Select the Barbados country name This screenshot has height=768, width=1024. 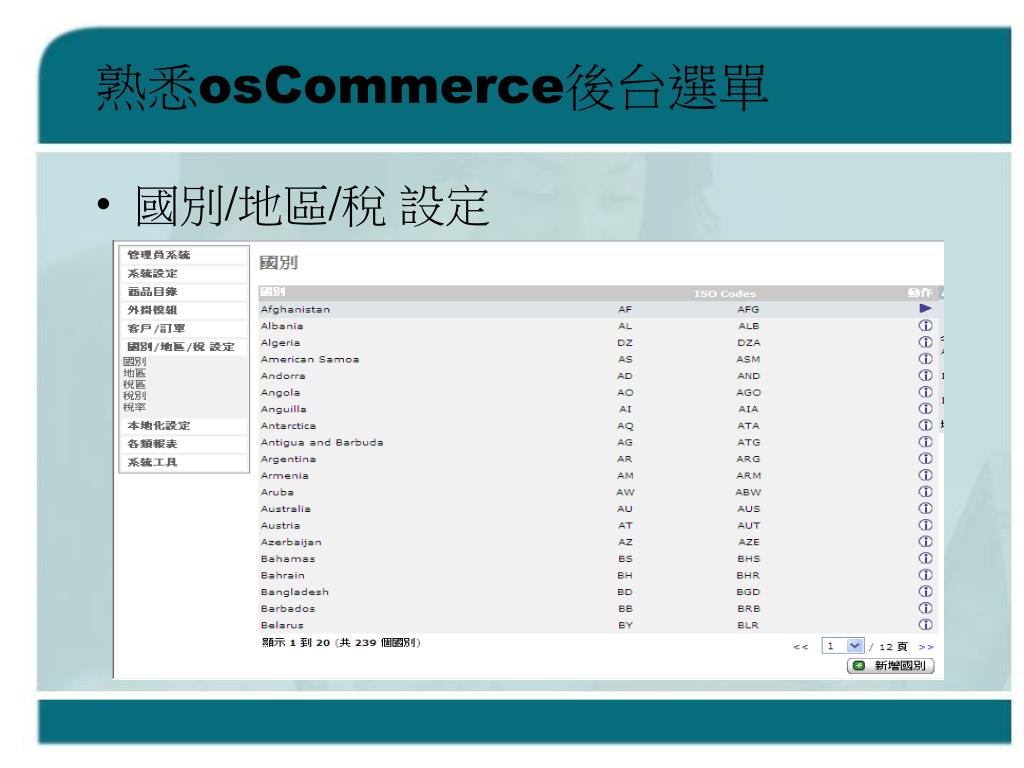(x=288, y=609)
